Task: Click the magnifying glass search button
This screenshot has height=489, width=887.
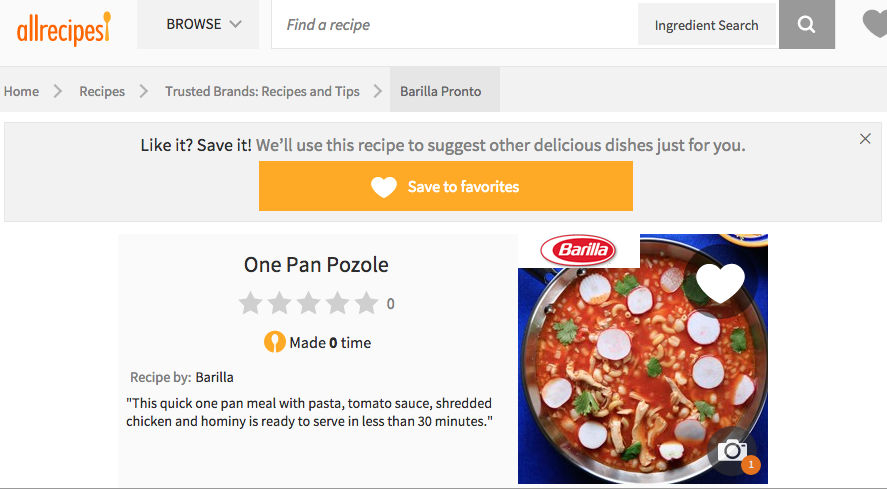Action: point(807,25)
